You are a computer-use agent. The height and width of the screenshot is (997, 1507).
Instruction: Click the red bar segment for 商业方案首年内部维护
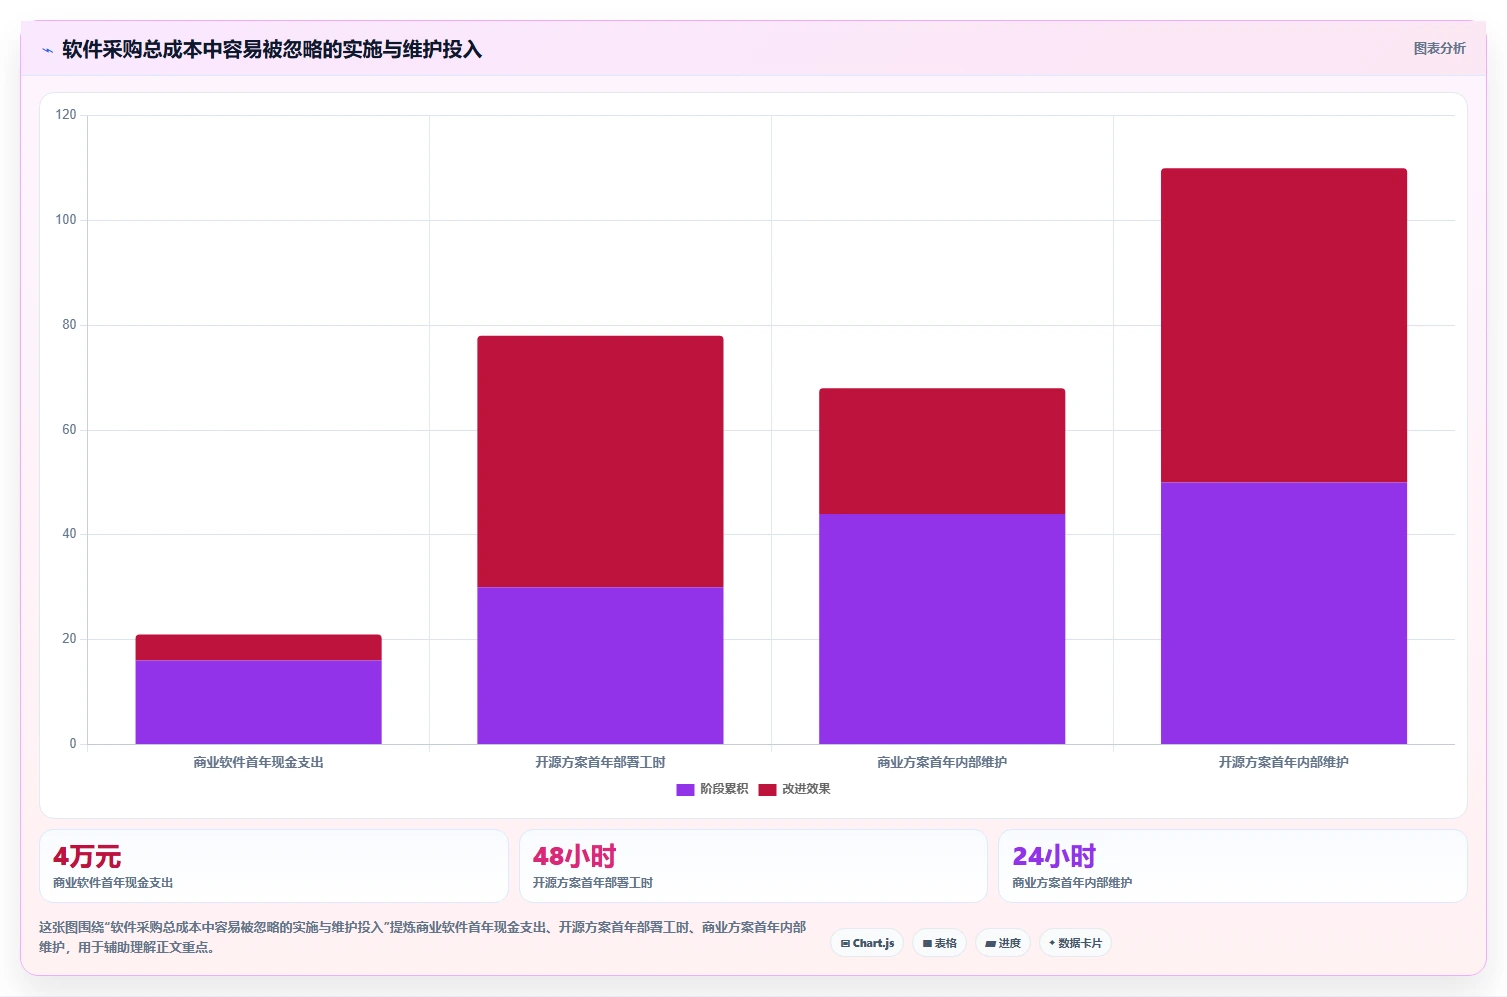[x=942, y=451]
